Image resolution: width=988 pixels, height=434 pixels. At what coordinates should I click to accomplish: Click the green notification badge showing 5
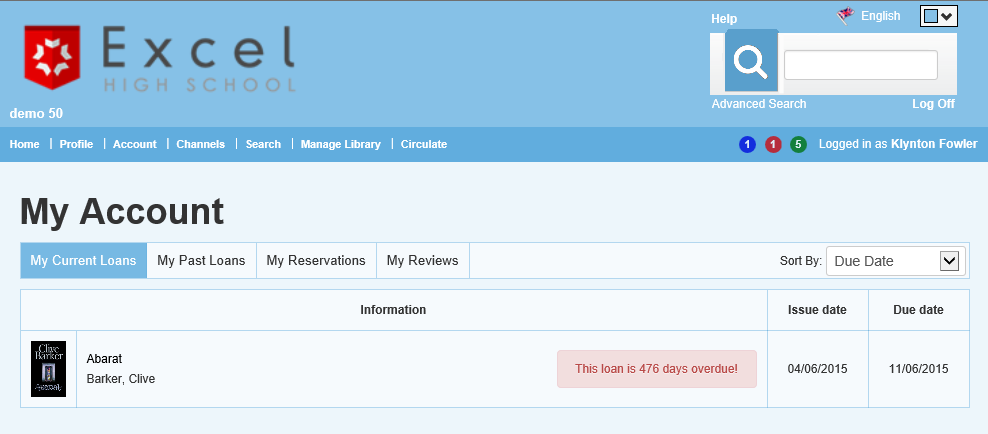point(798,145)
